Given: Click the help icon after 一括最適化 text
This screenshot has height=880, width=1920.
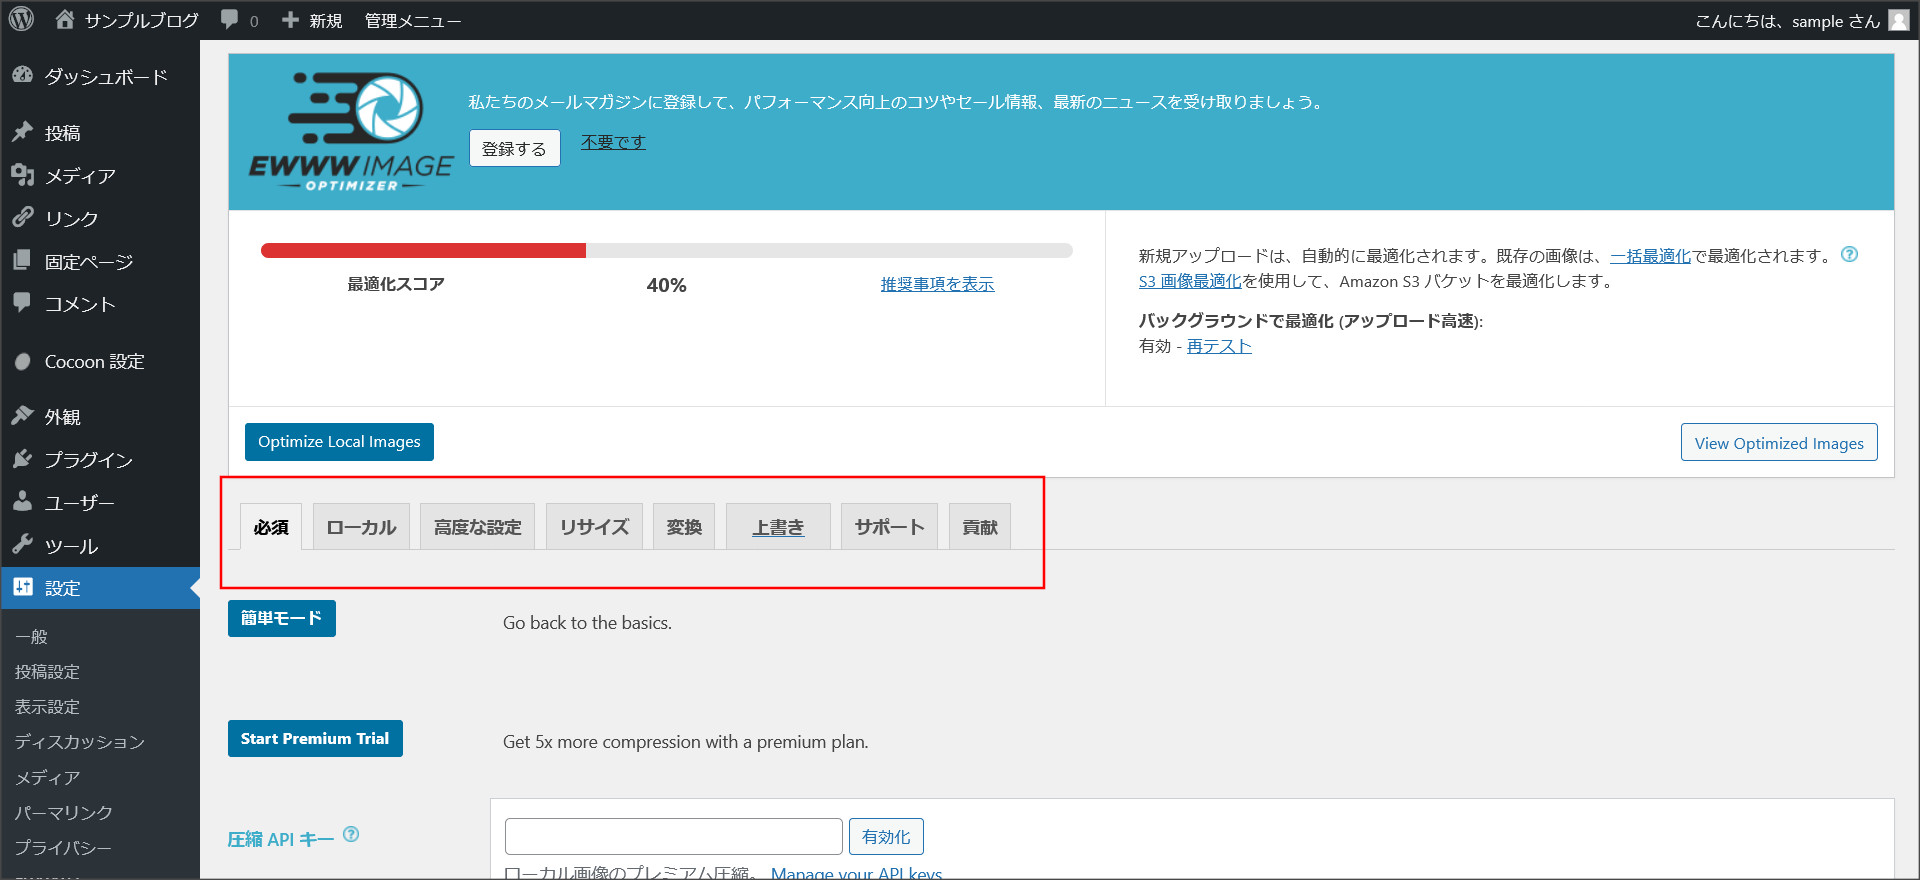Looking at the screenshot, I should pyautogui.click(x=1849, y=254).
